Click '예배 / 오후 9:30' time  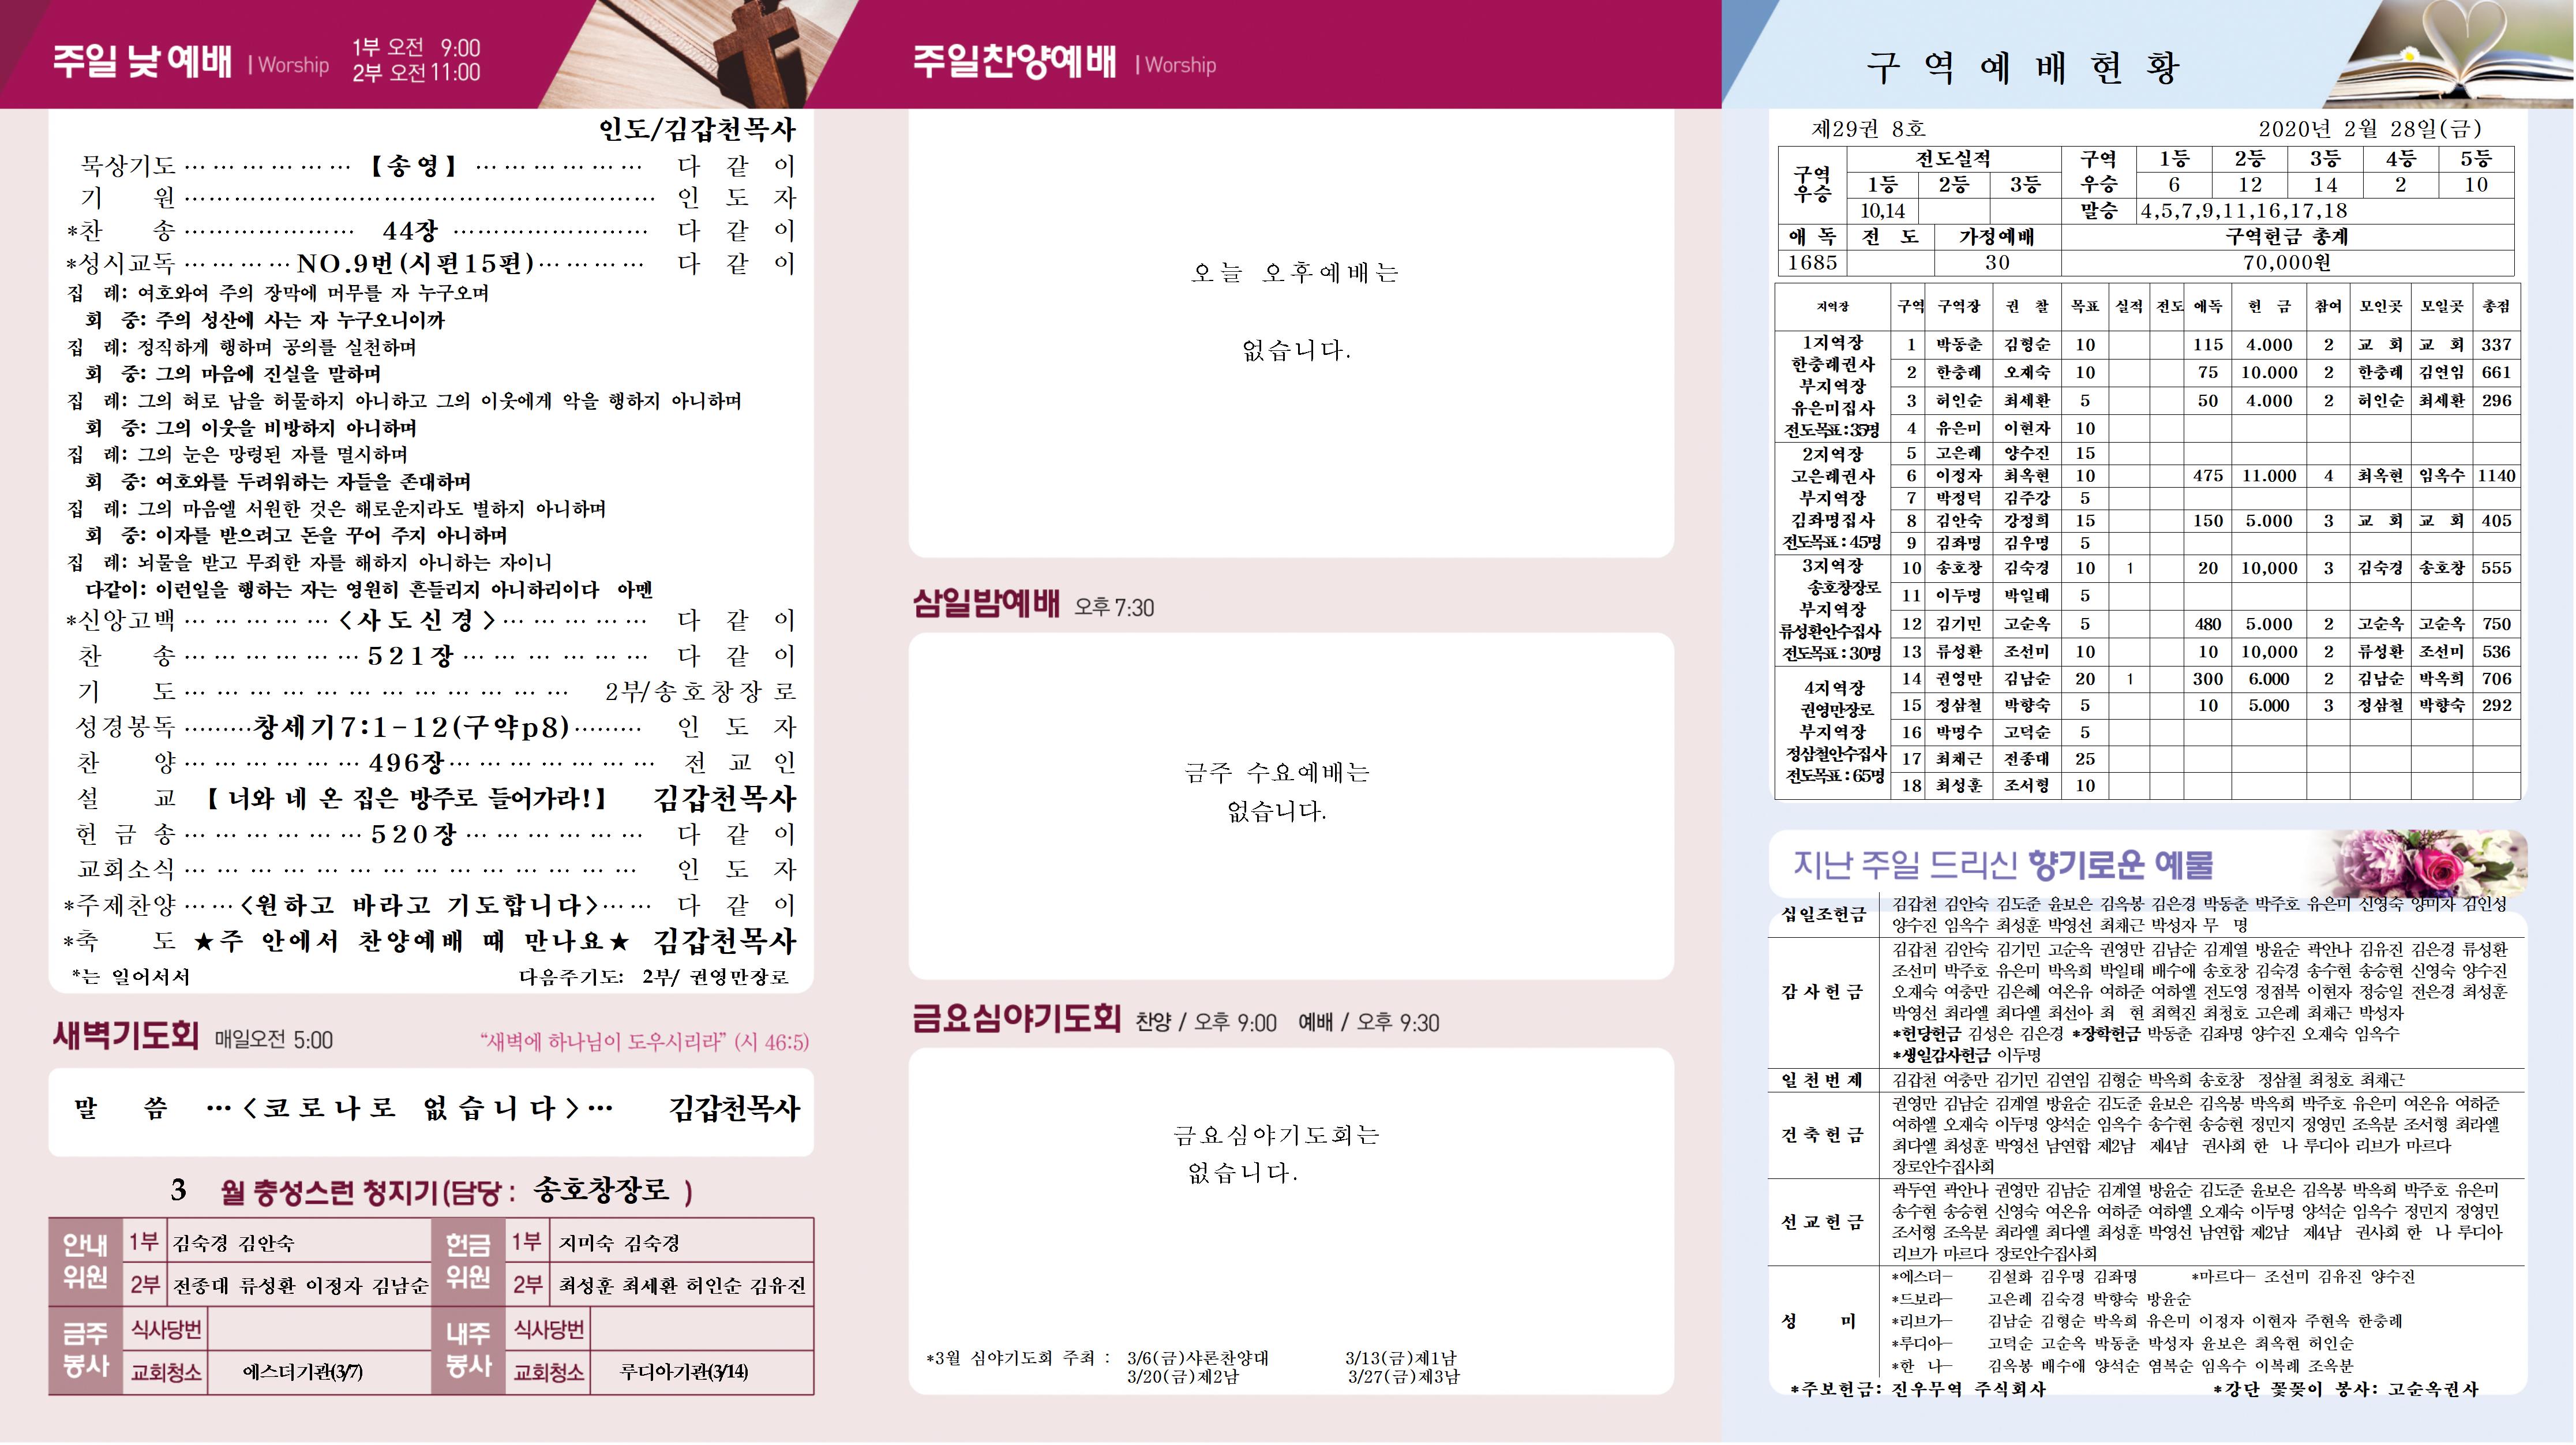(1369, 1023)
